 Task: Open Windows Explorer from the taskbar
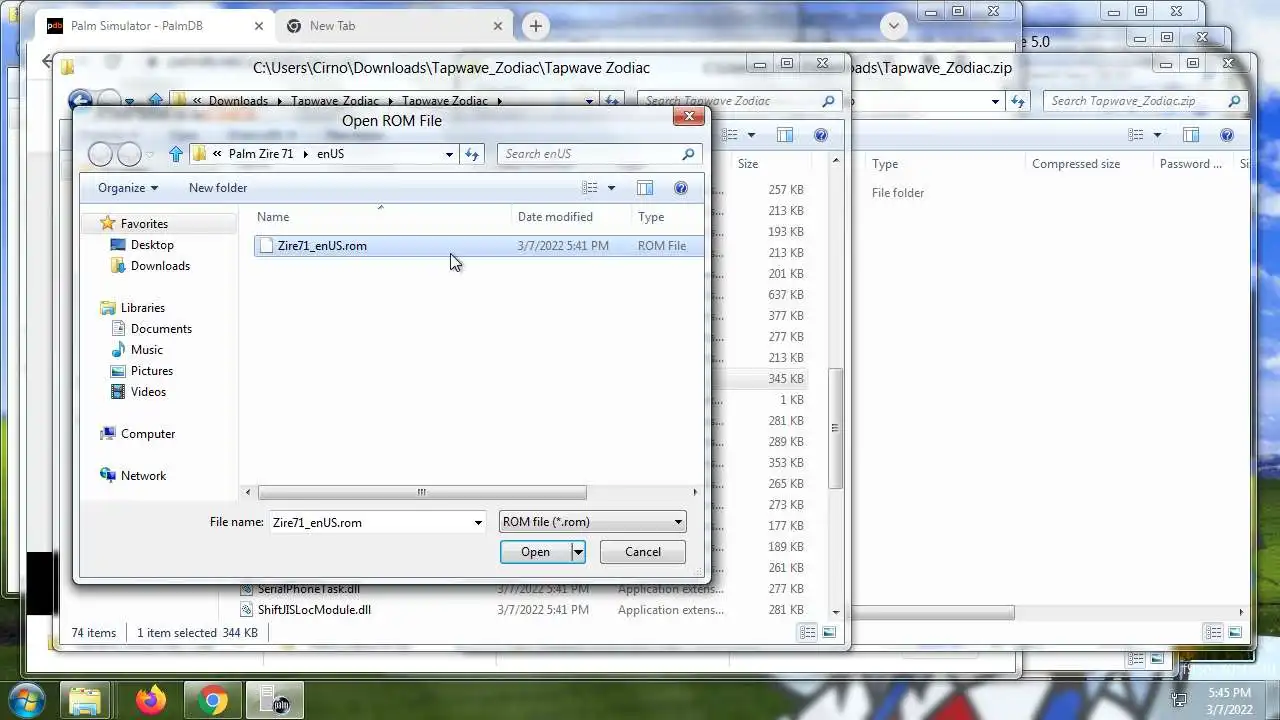click(x=86, y=700)
